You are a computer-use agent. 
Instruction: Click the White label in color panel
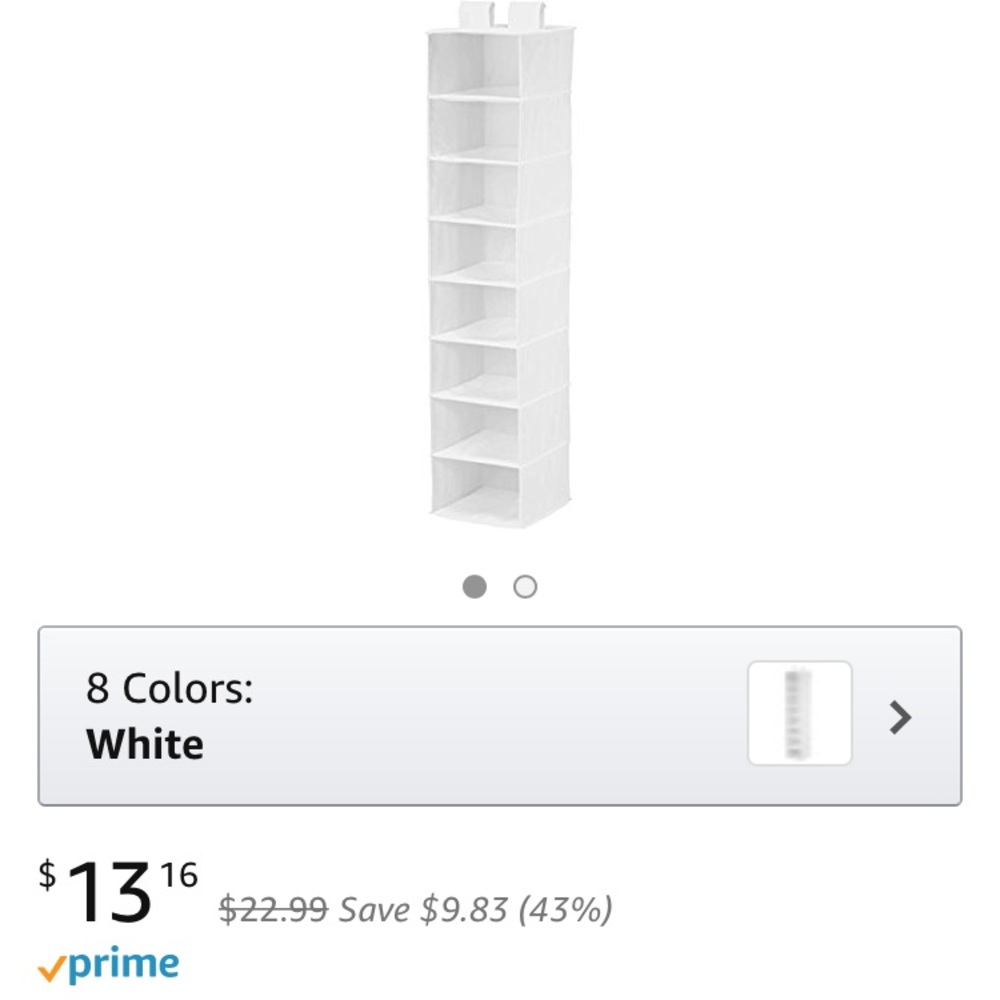pos(143,744)
